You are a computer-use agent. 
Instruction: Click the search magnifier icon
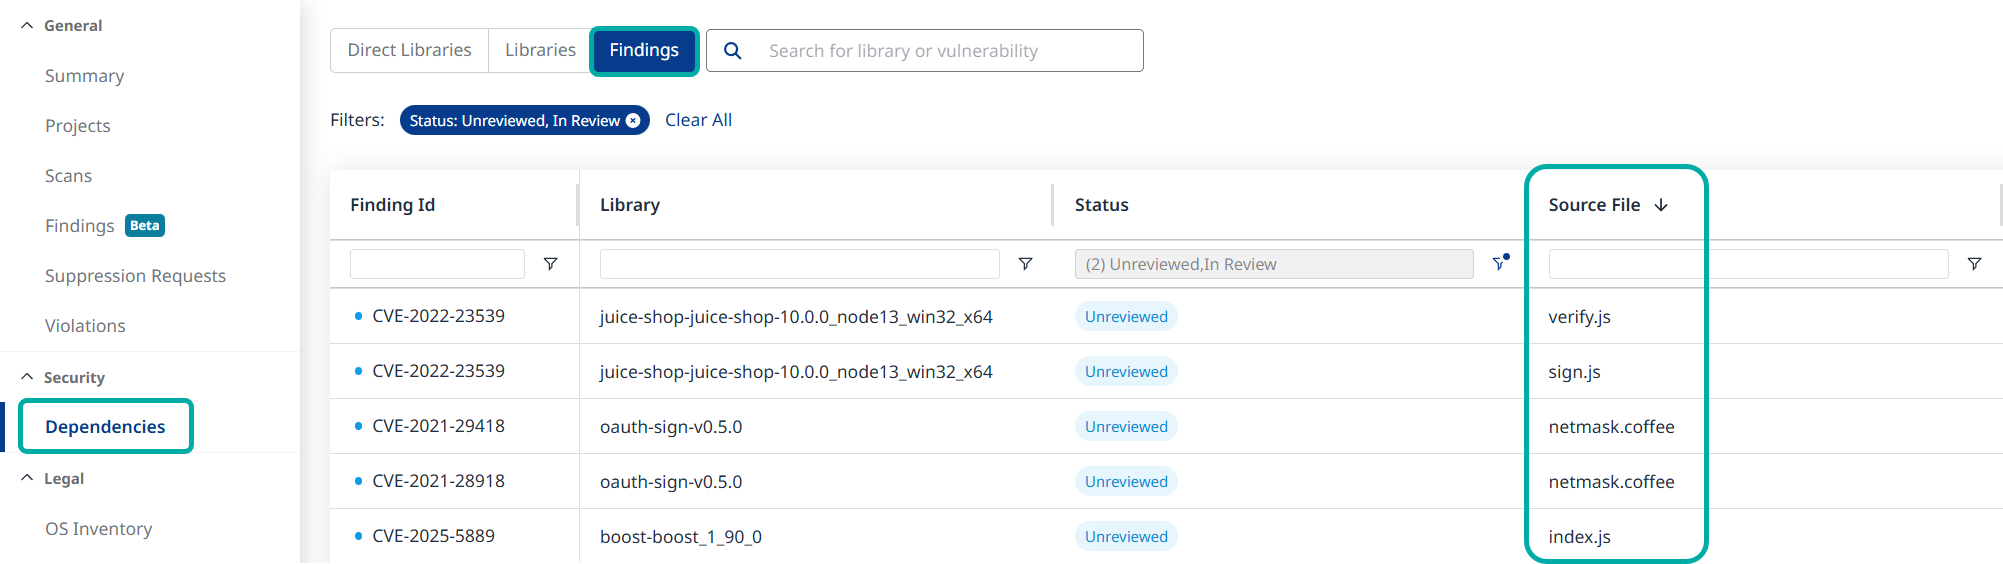(732, 51)
